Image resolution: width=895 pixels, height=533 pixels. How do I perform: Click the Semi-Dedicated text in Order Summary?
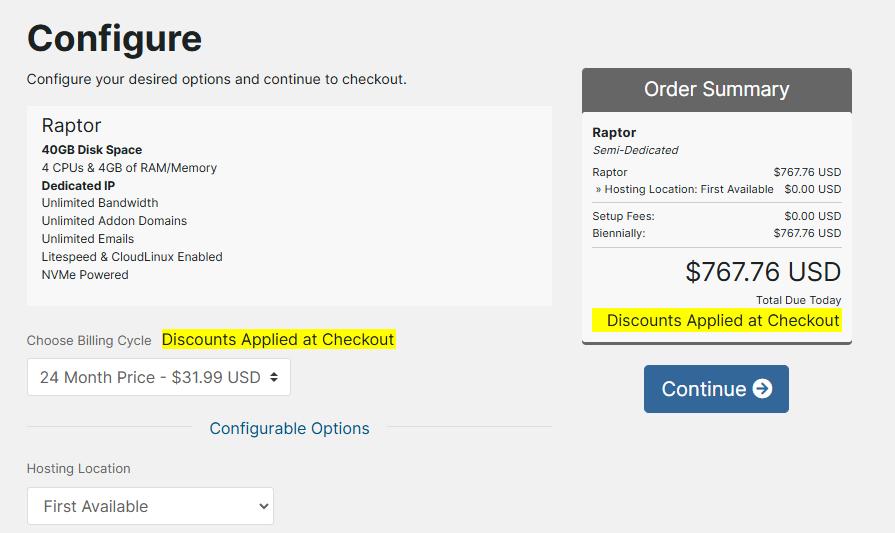click(x=635, y=150)
